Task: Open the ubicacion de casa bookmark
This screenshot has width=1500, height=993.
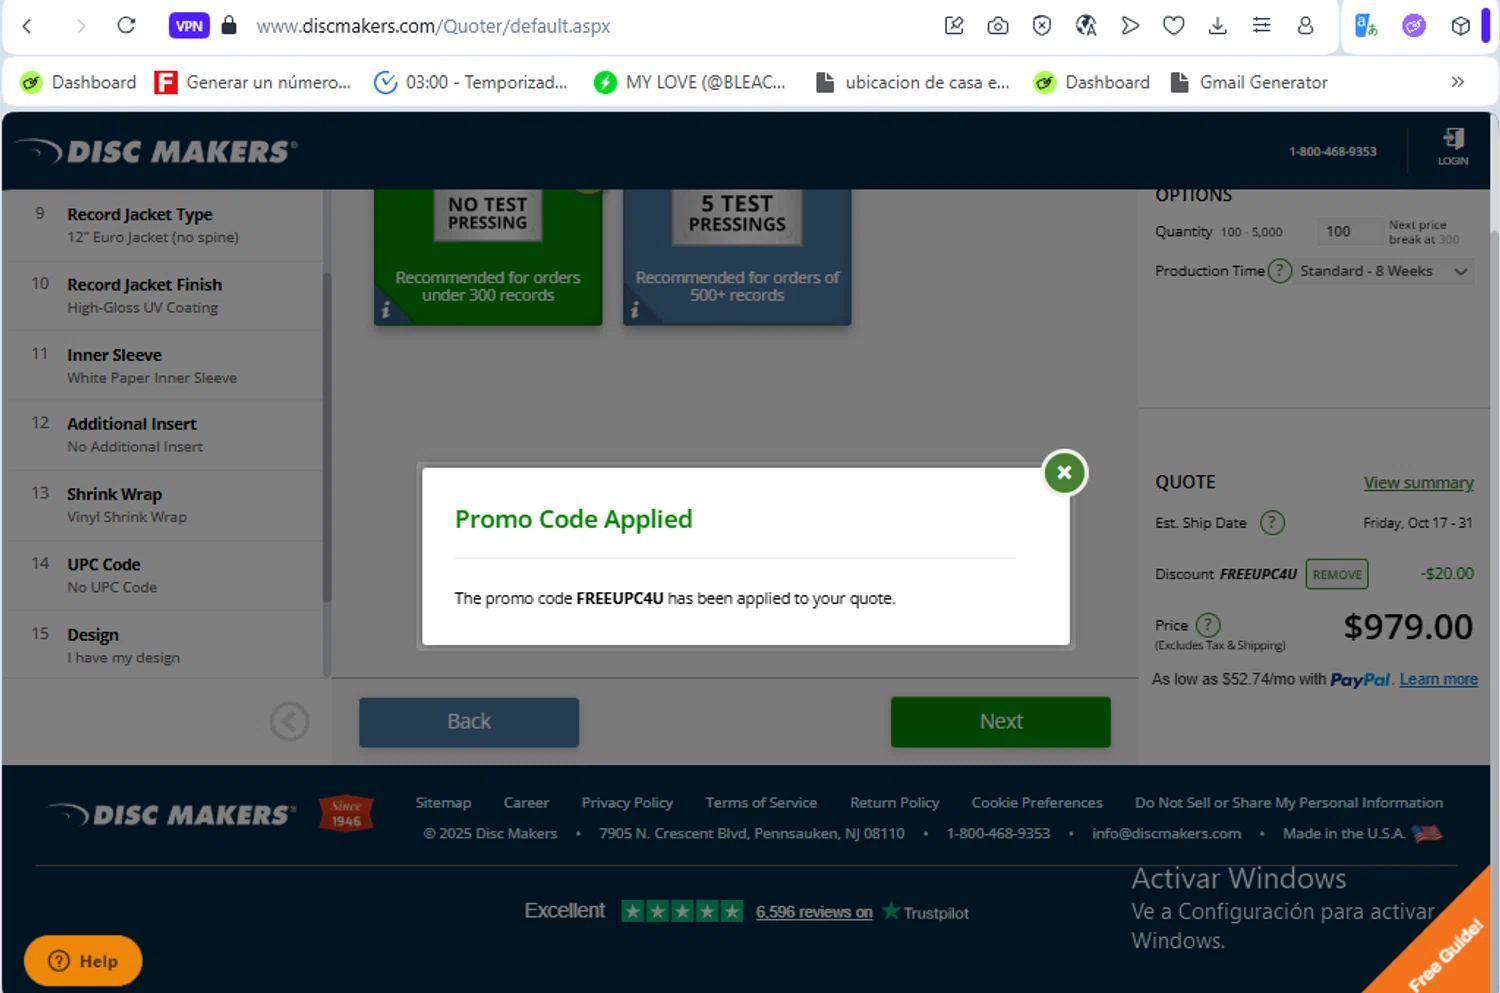Action: (x=912, y=82)
